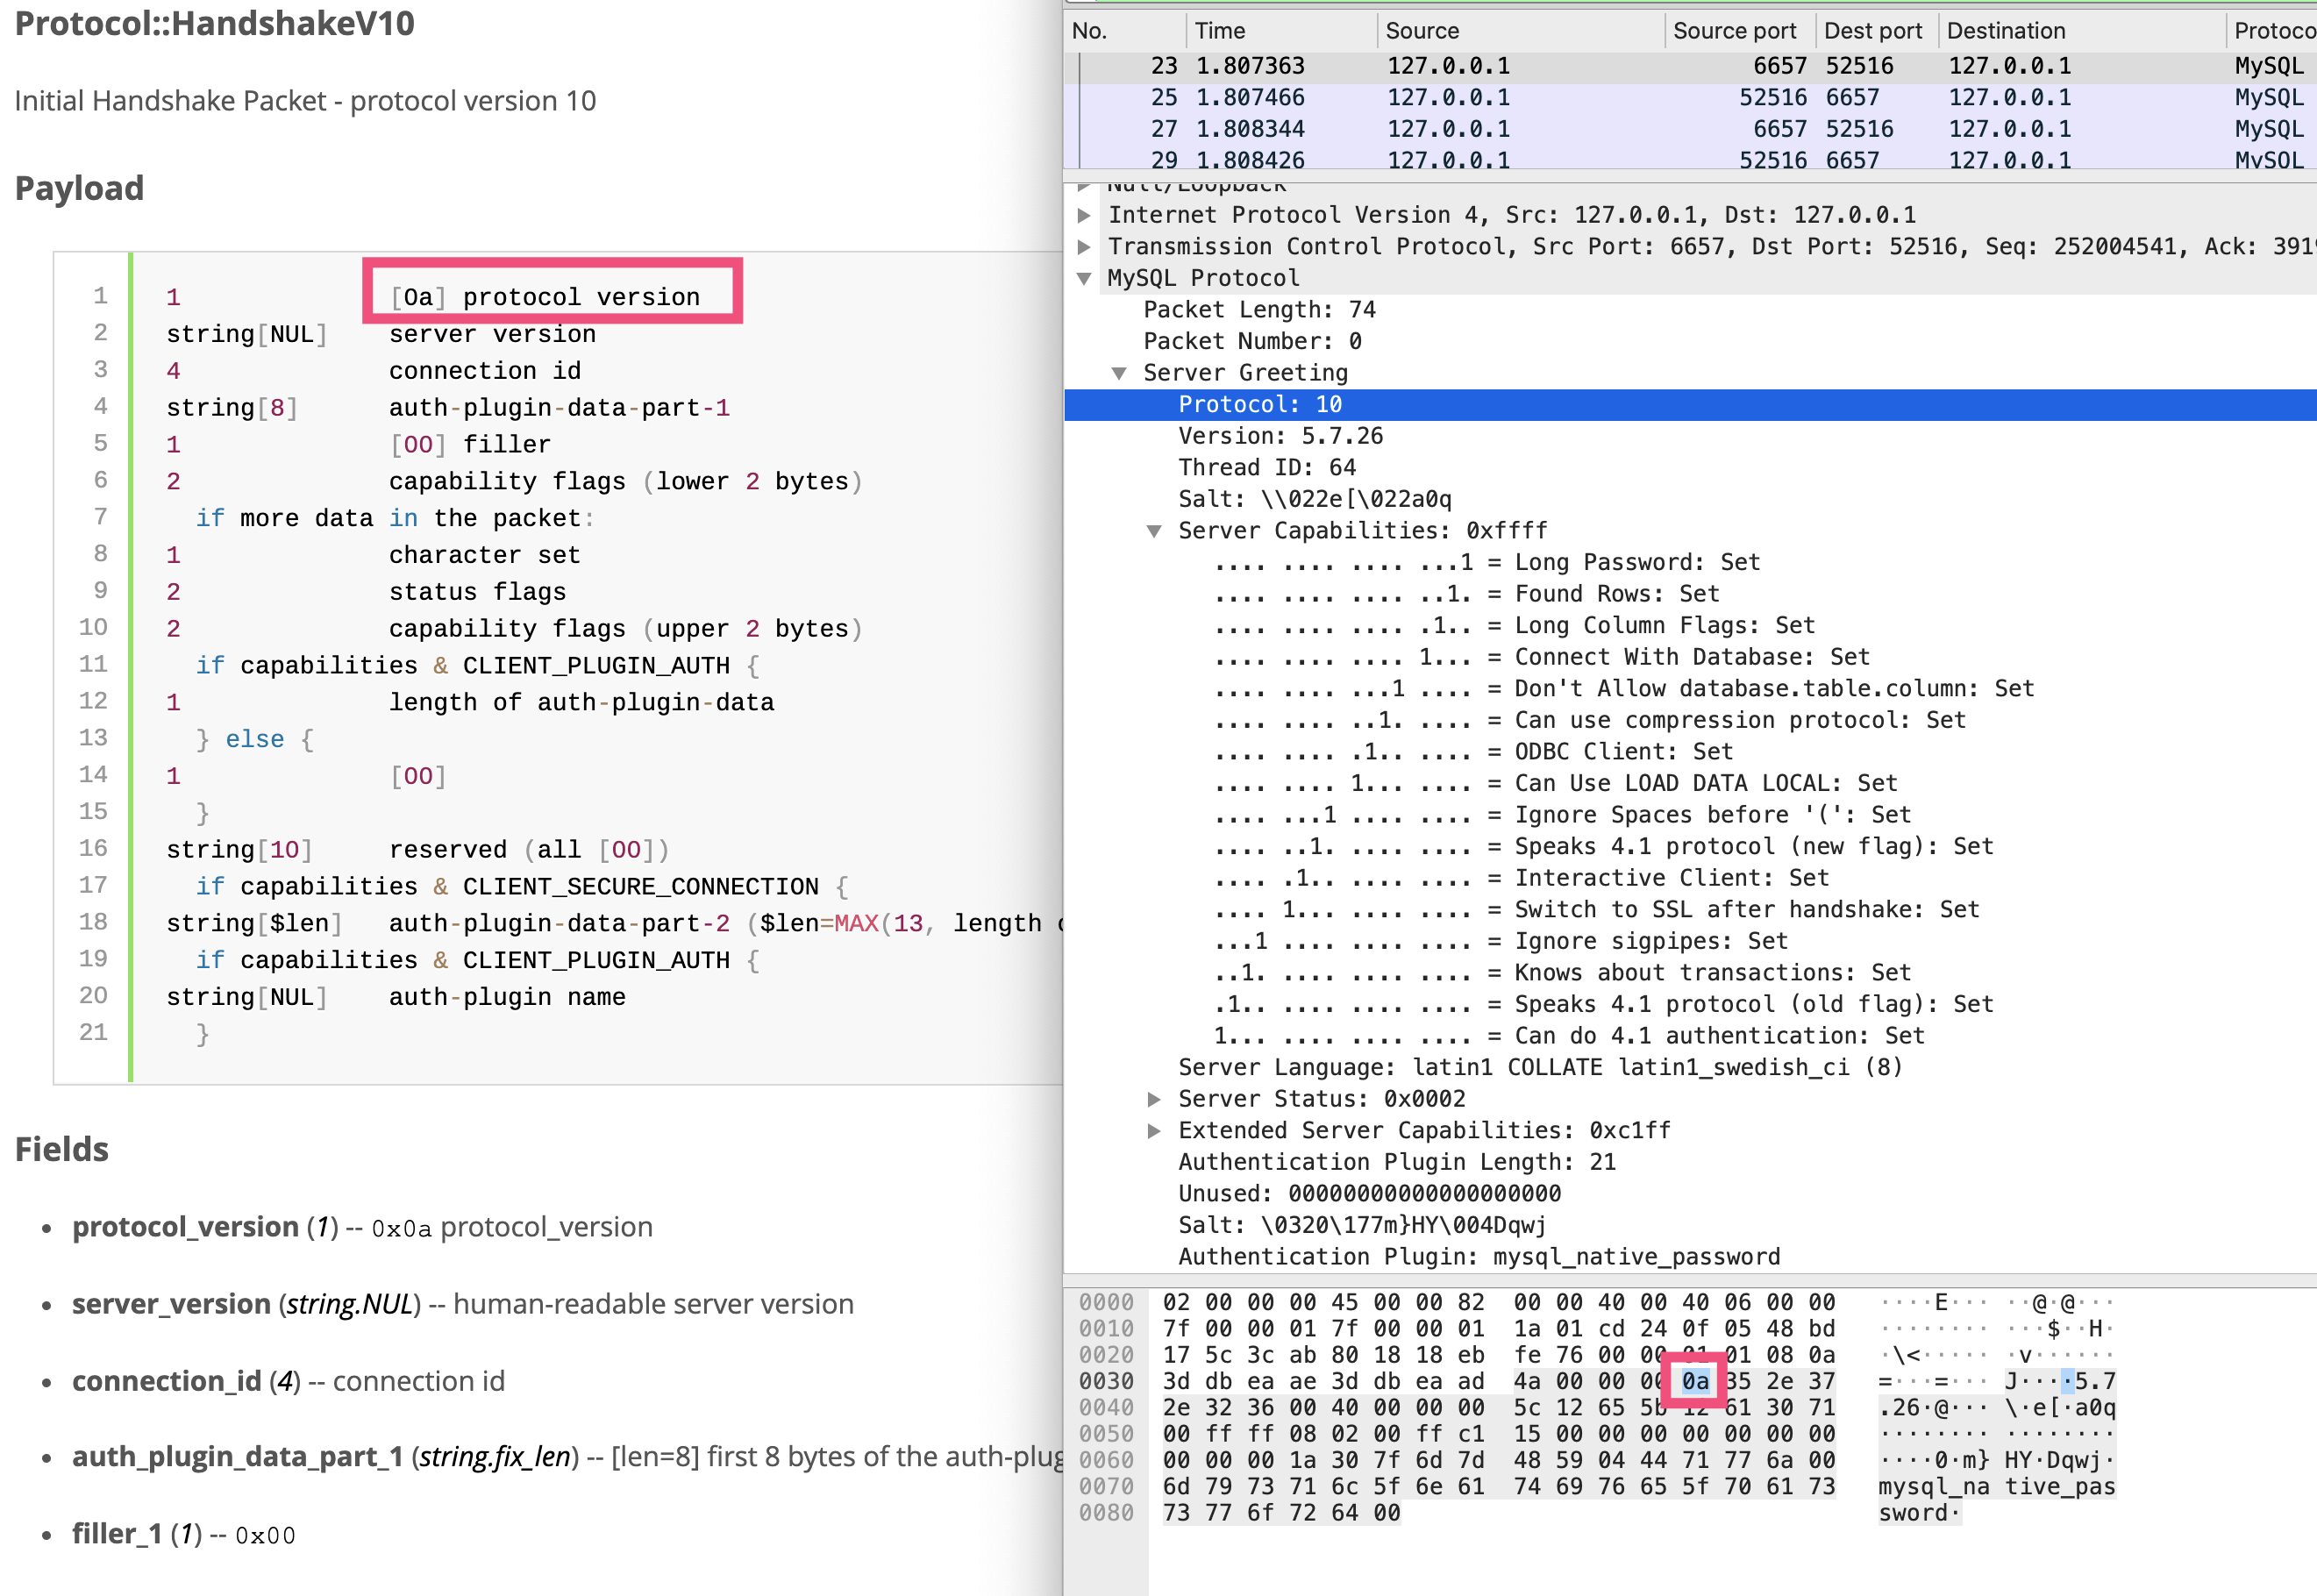Viewport: 2317px width, 1596px height.
Task: Expand Extended Server Capabilities: 0xc1ff node
Action: [1154, 1131]
